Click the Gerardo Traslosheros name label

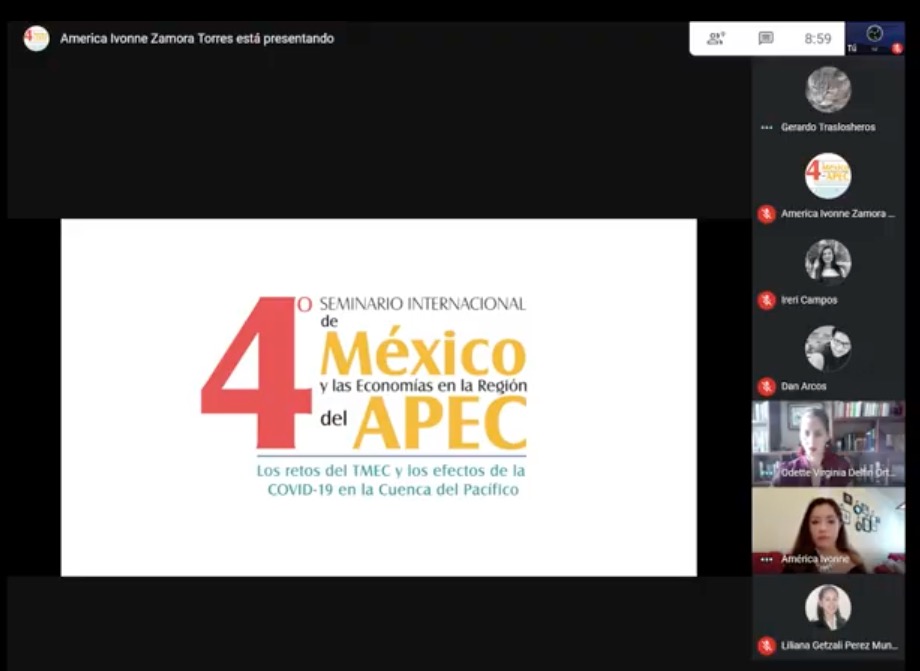tap(828, 127)
